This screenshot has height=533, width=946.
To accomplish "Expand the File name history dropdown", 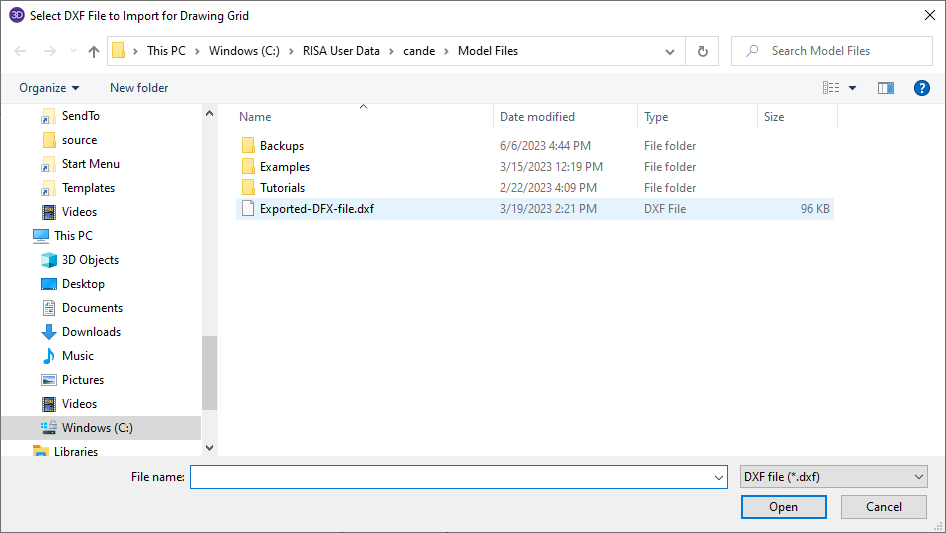I will pyautogui.click(x=718, y=478).
